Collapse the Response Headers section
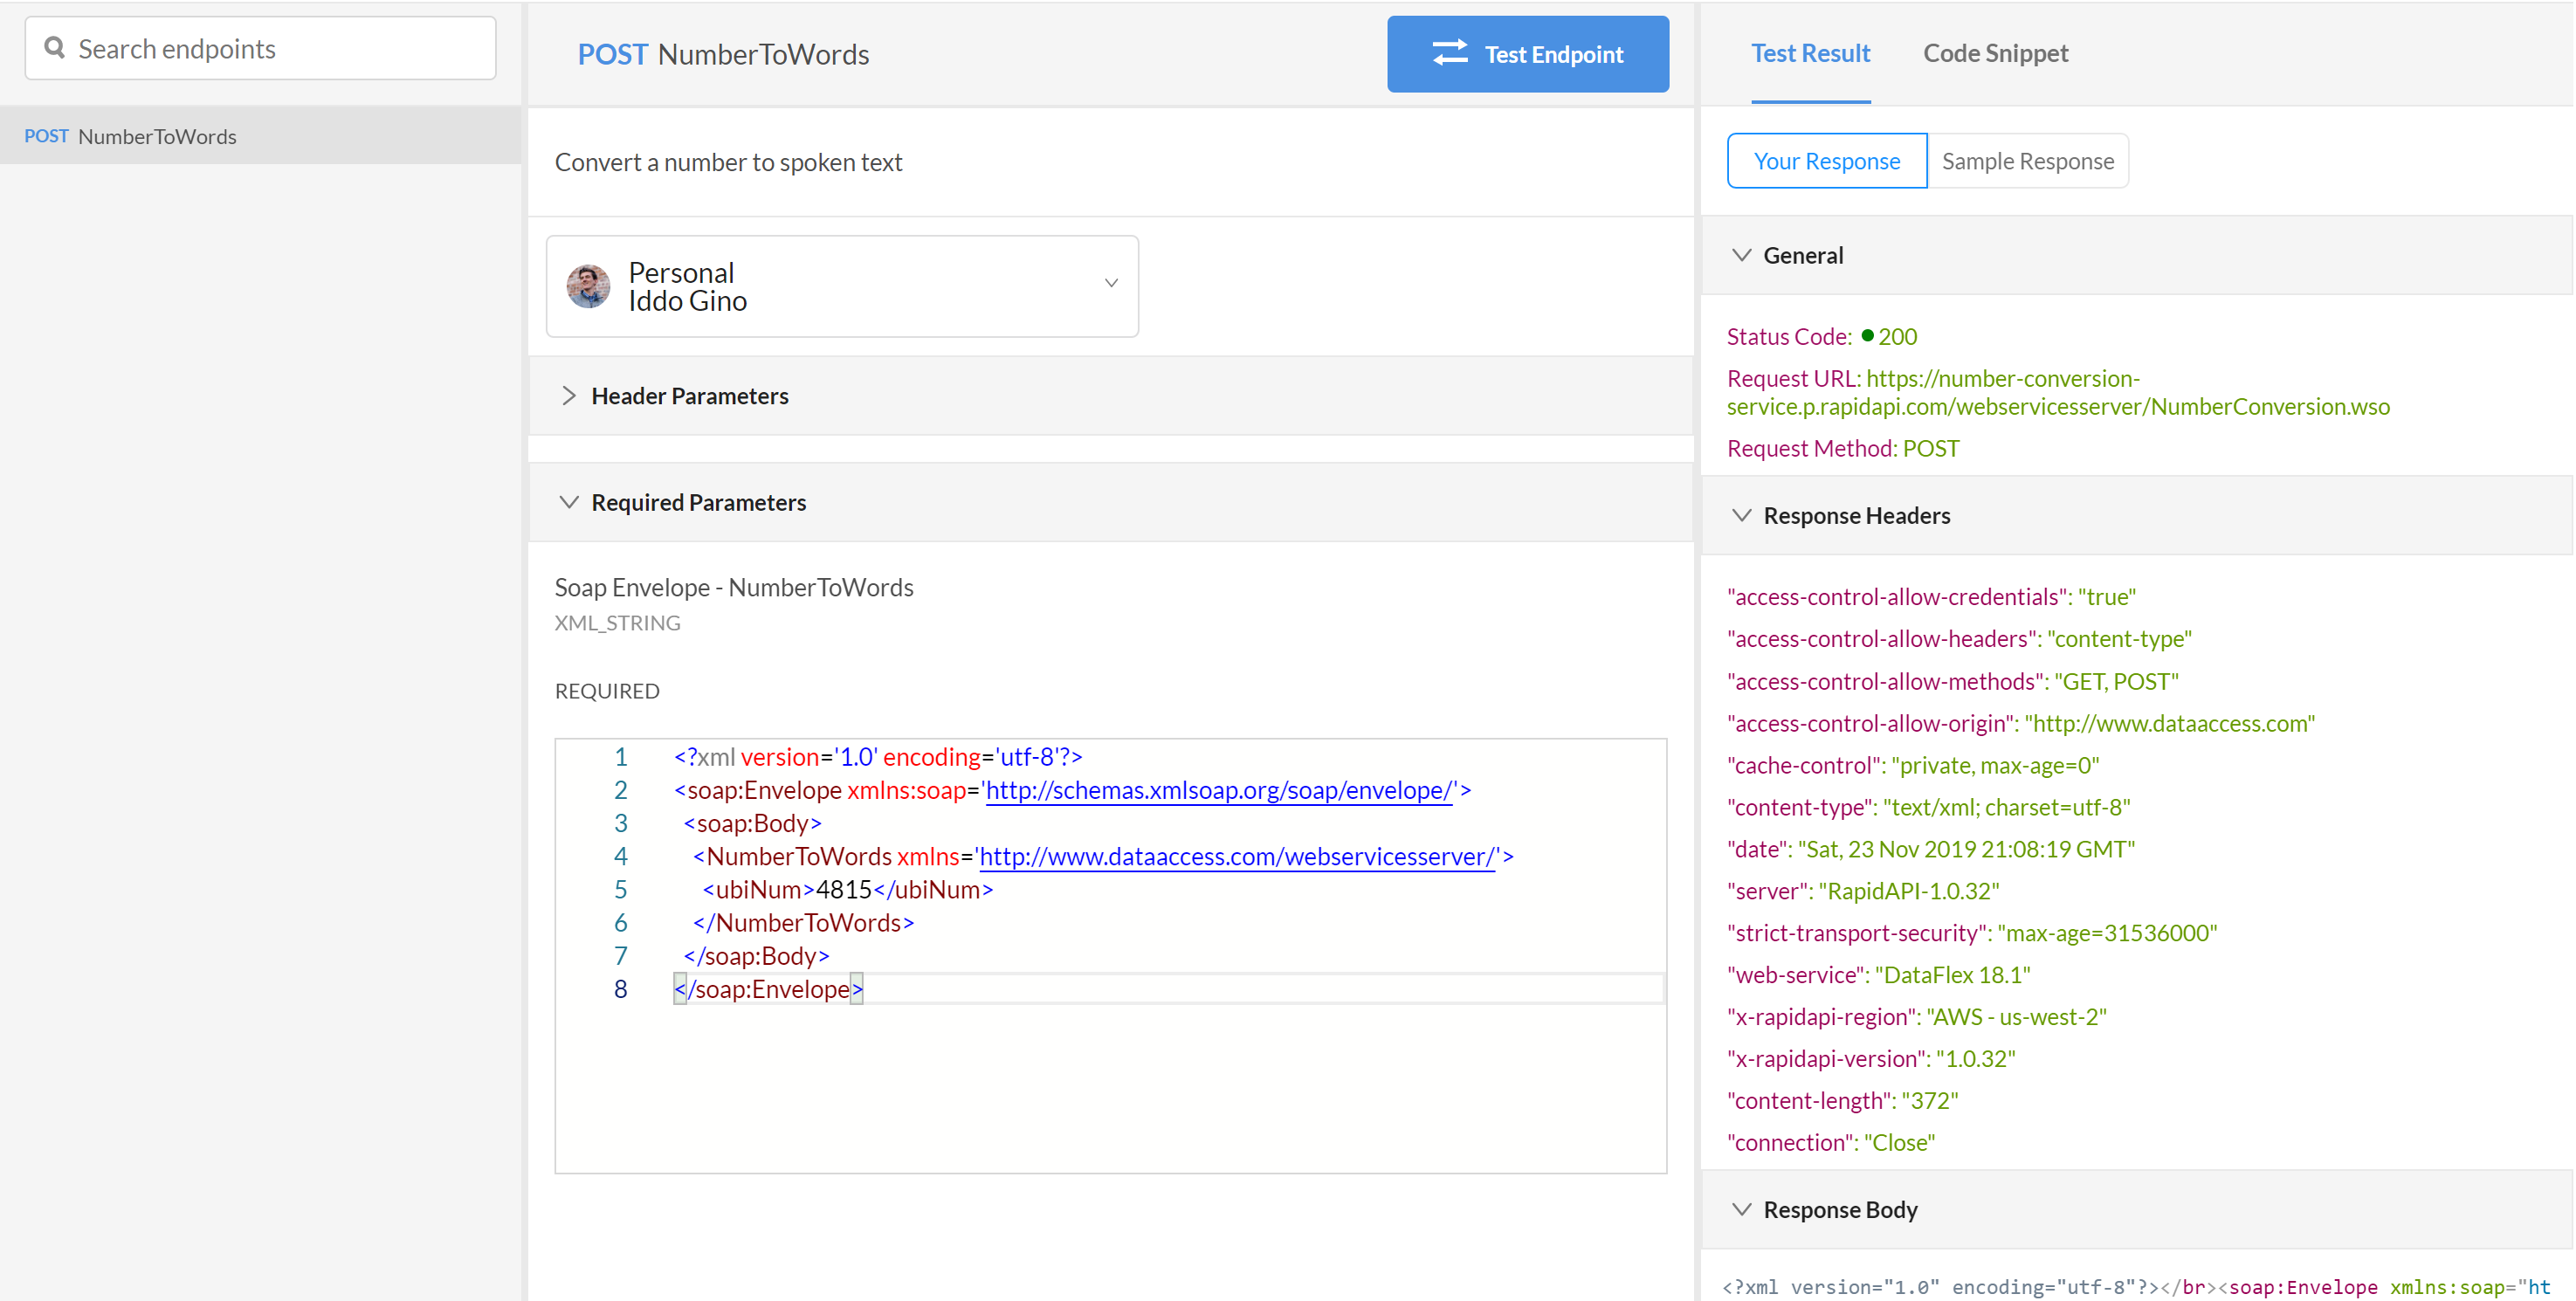The width and height of the screenshot is (2576, 1301). tap(1741, 515)
